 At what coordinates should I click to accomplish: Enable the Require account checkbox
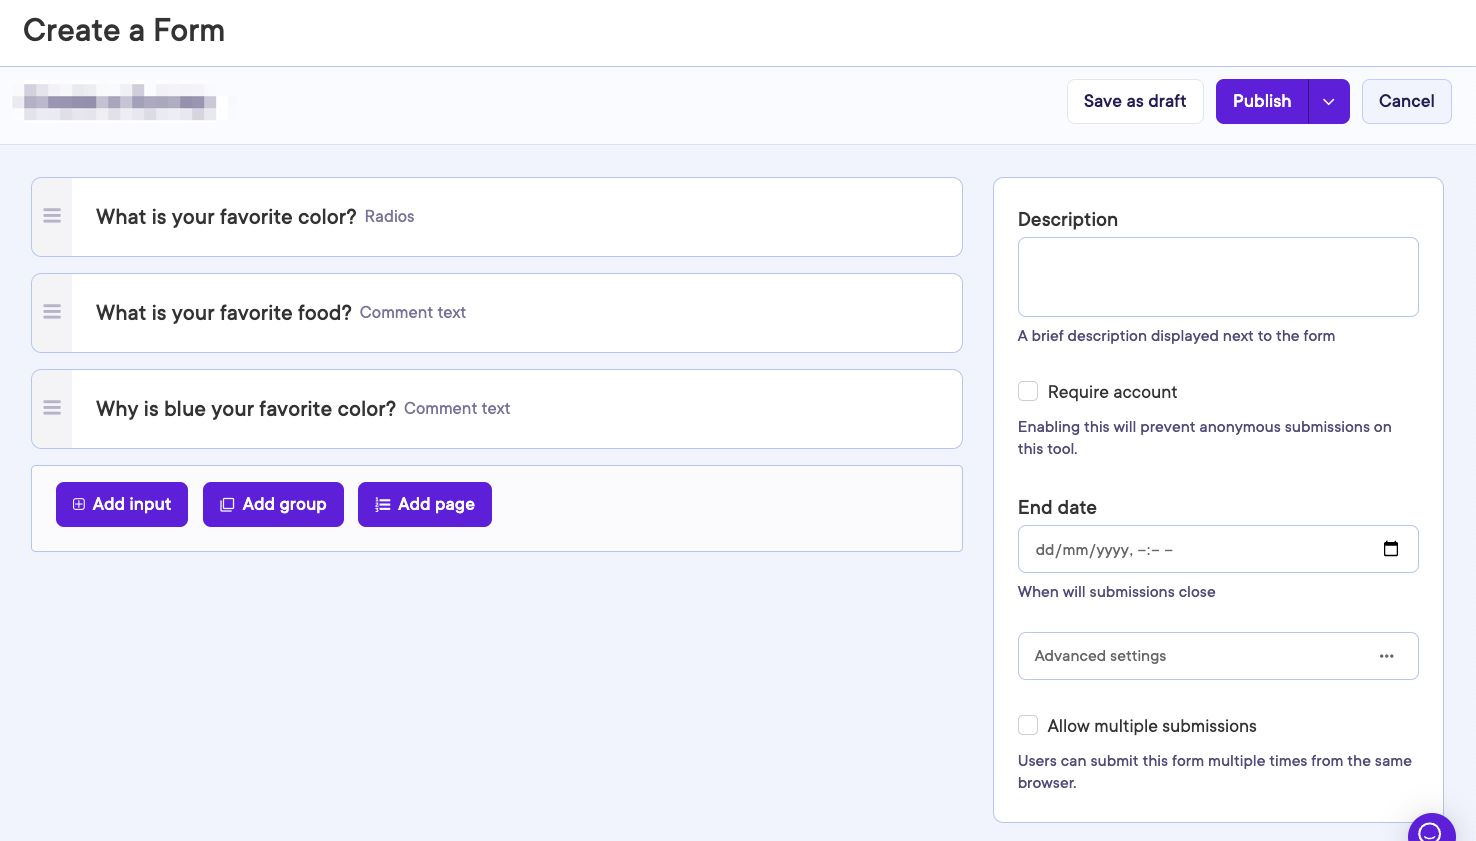[x=1028, y=391]
